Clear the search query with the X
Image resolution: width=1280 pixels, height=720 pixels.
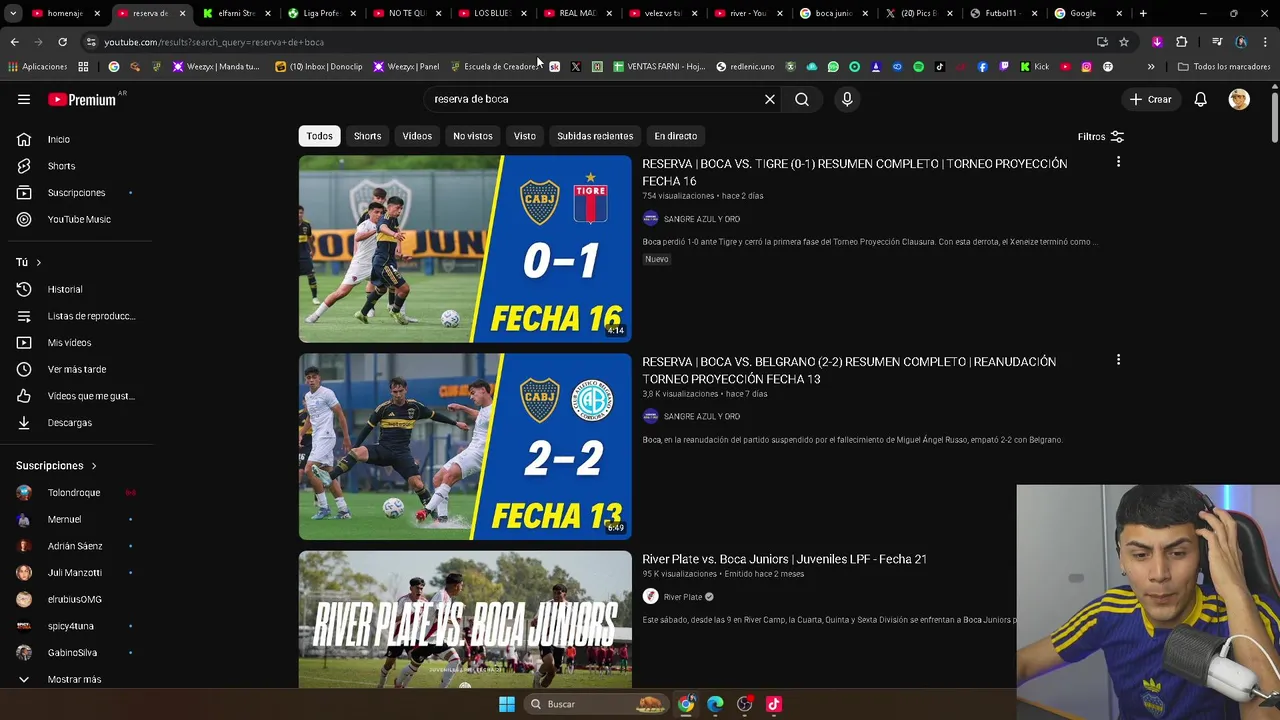click(x=770, y=99)
